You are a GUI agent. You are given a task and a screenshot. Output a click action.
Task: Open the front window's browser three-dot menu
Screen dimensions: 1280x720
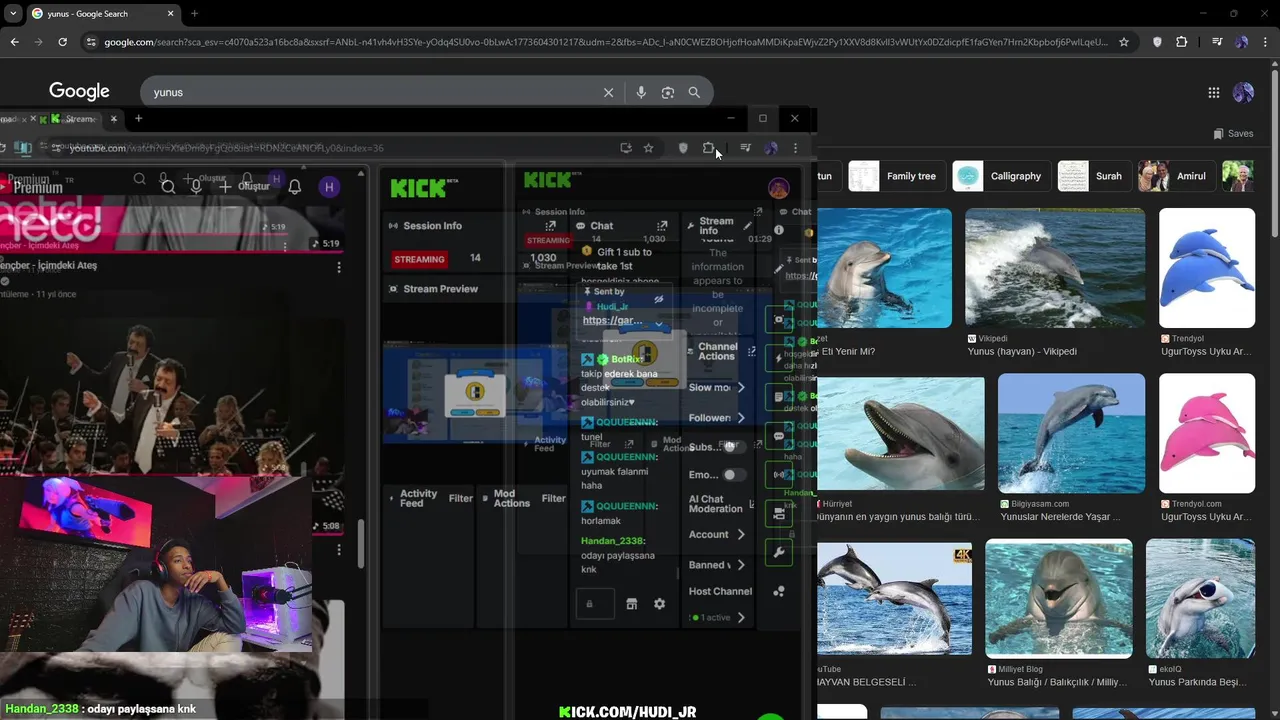click(x=795, y=148)
